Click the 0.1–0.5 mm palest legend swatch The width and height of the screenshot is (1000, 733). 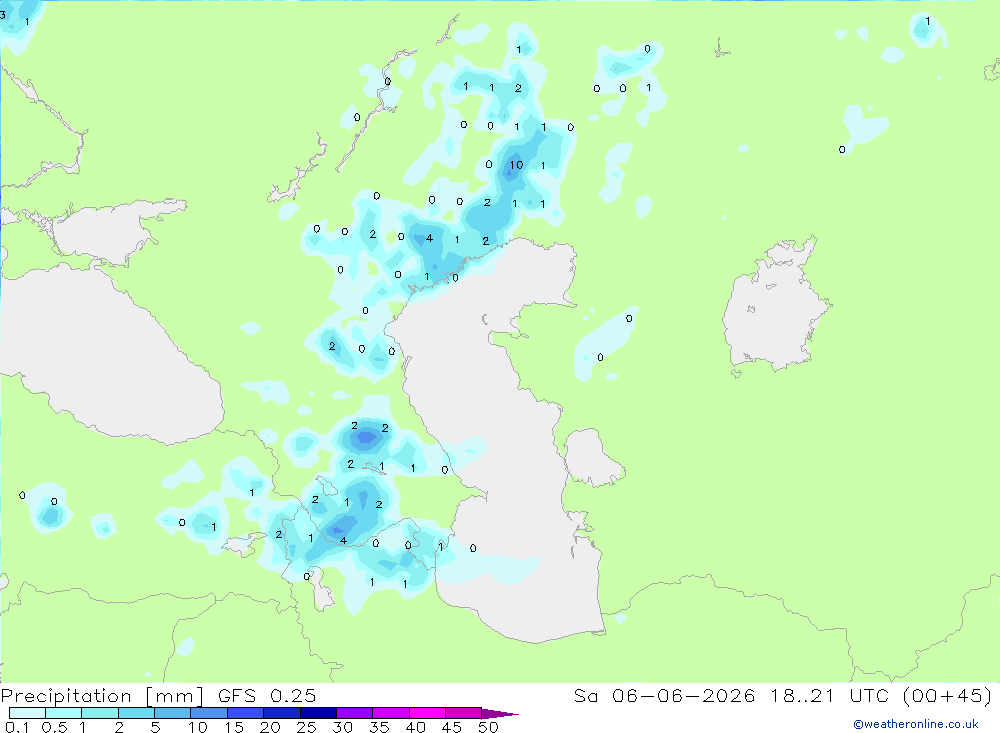[27, 713]
